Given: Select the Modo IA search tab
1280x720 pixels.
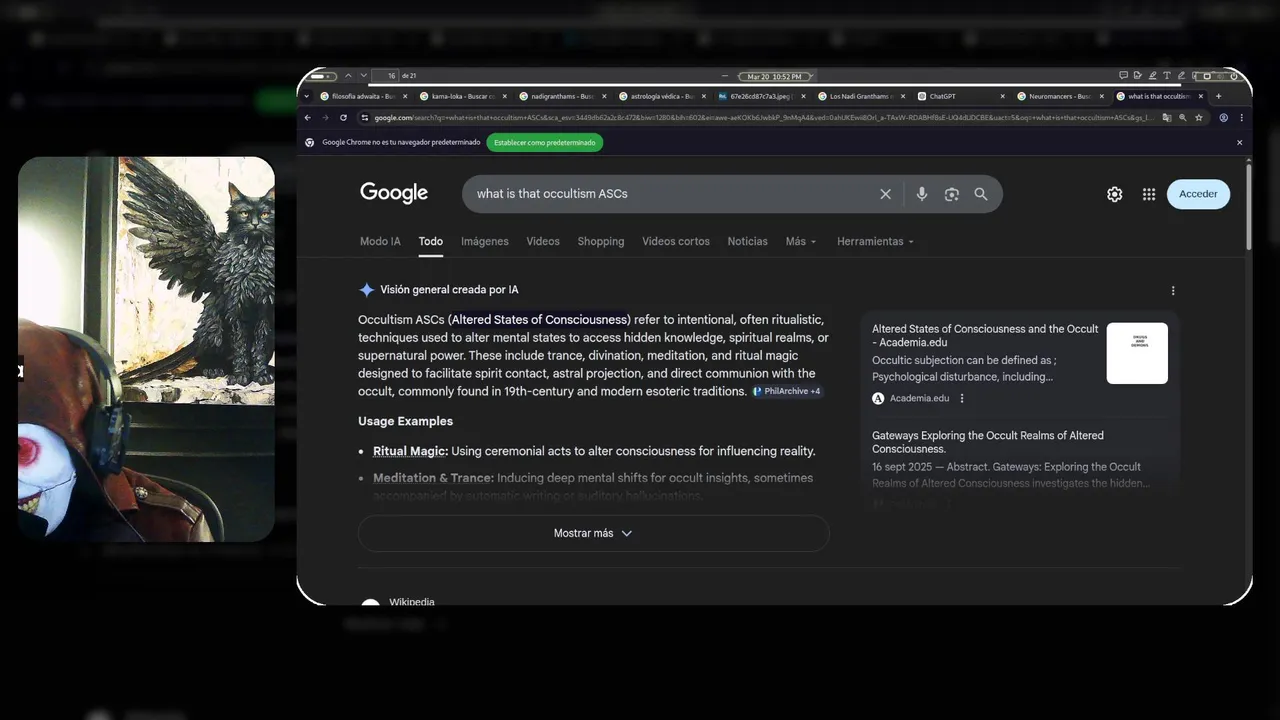Looking at the screenshot, I should pyautogui.click(x=380, y=241).
